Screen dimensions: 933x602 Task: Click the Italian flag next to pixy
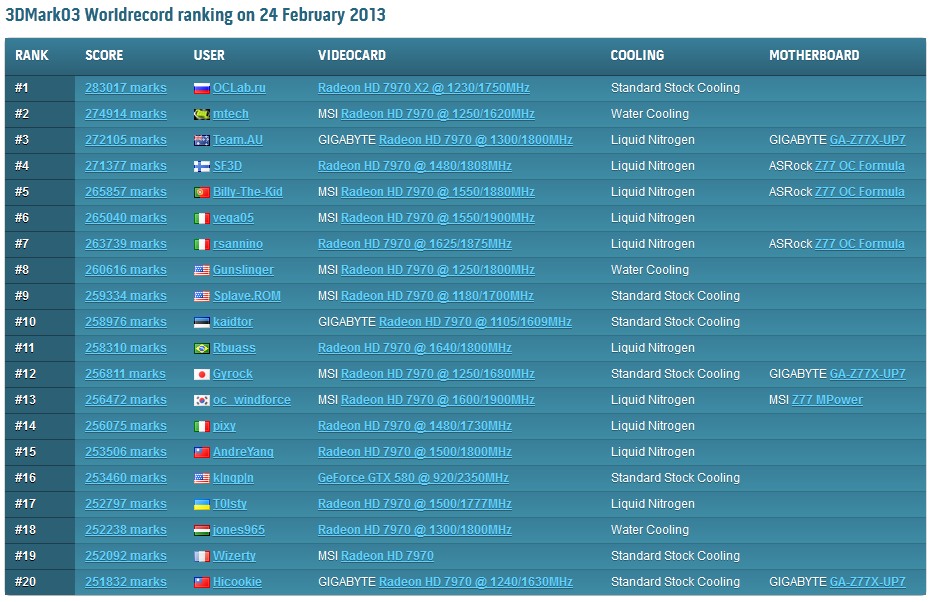(202, 426)
